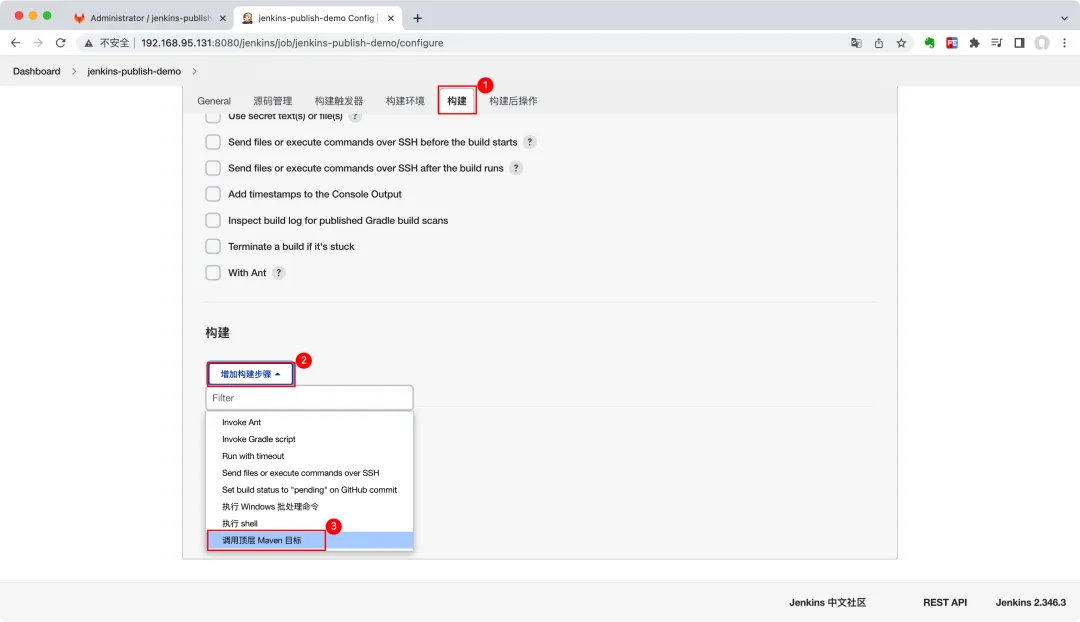Click the not-secure warning icon in address bar
This screenshot has height=622, width=1080.
tap(88, 43)
